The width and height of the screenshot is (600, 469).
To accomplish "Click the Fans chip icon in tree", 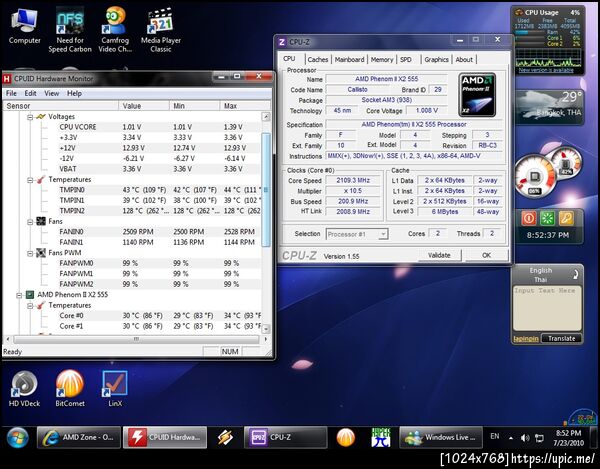I will click(41, 221).
